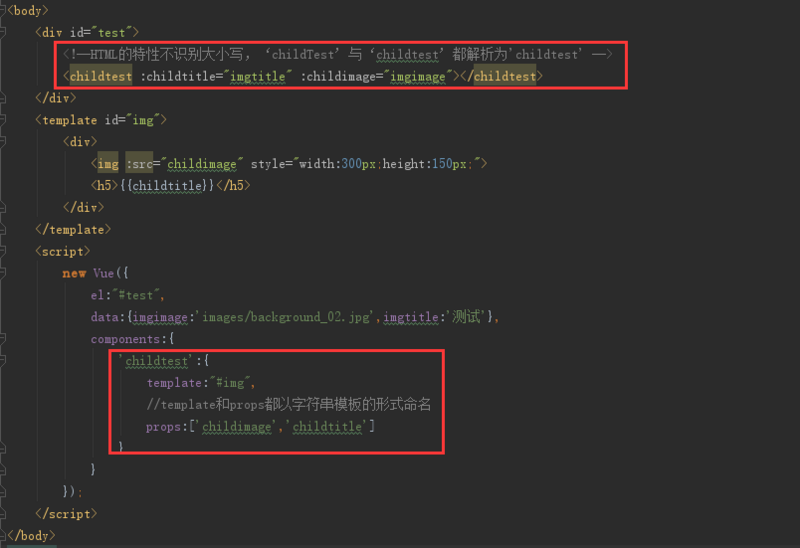Click the 'childtest' key under components
This screenshot has height=548, width=800.
coord(156,361)
